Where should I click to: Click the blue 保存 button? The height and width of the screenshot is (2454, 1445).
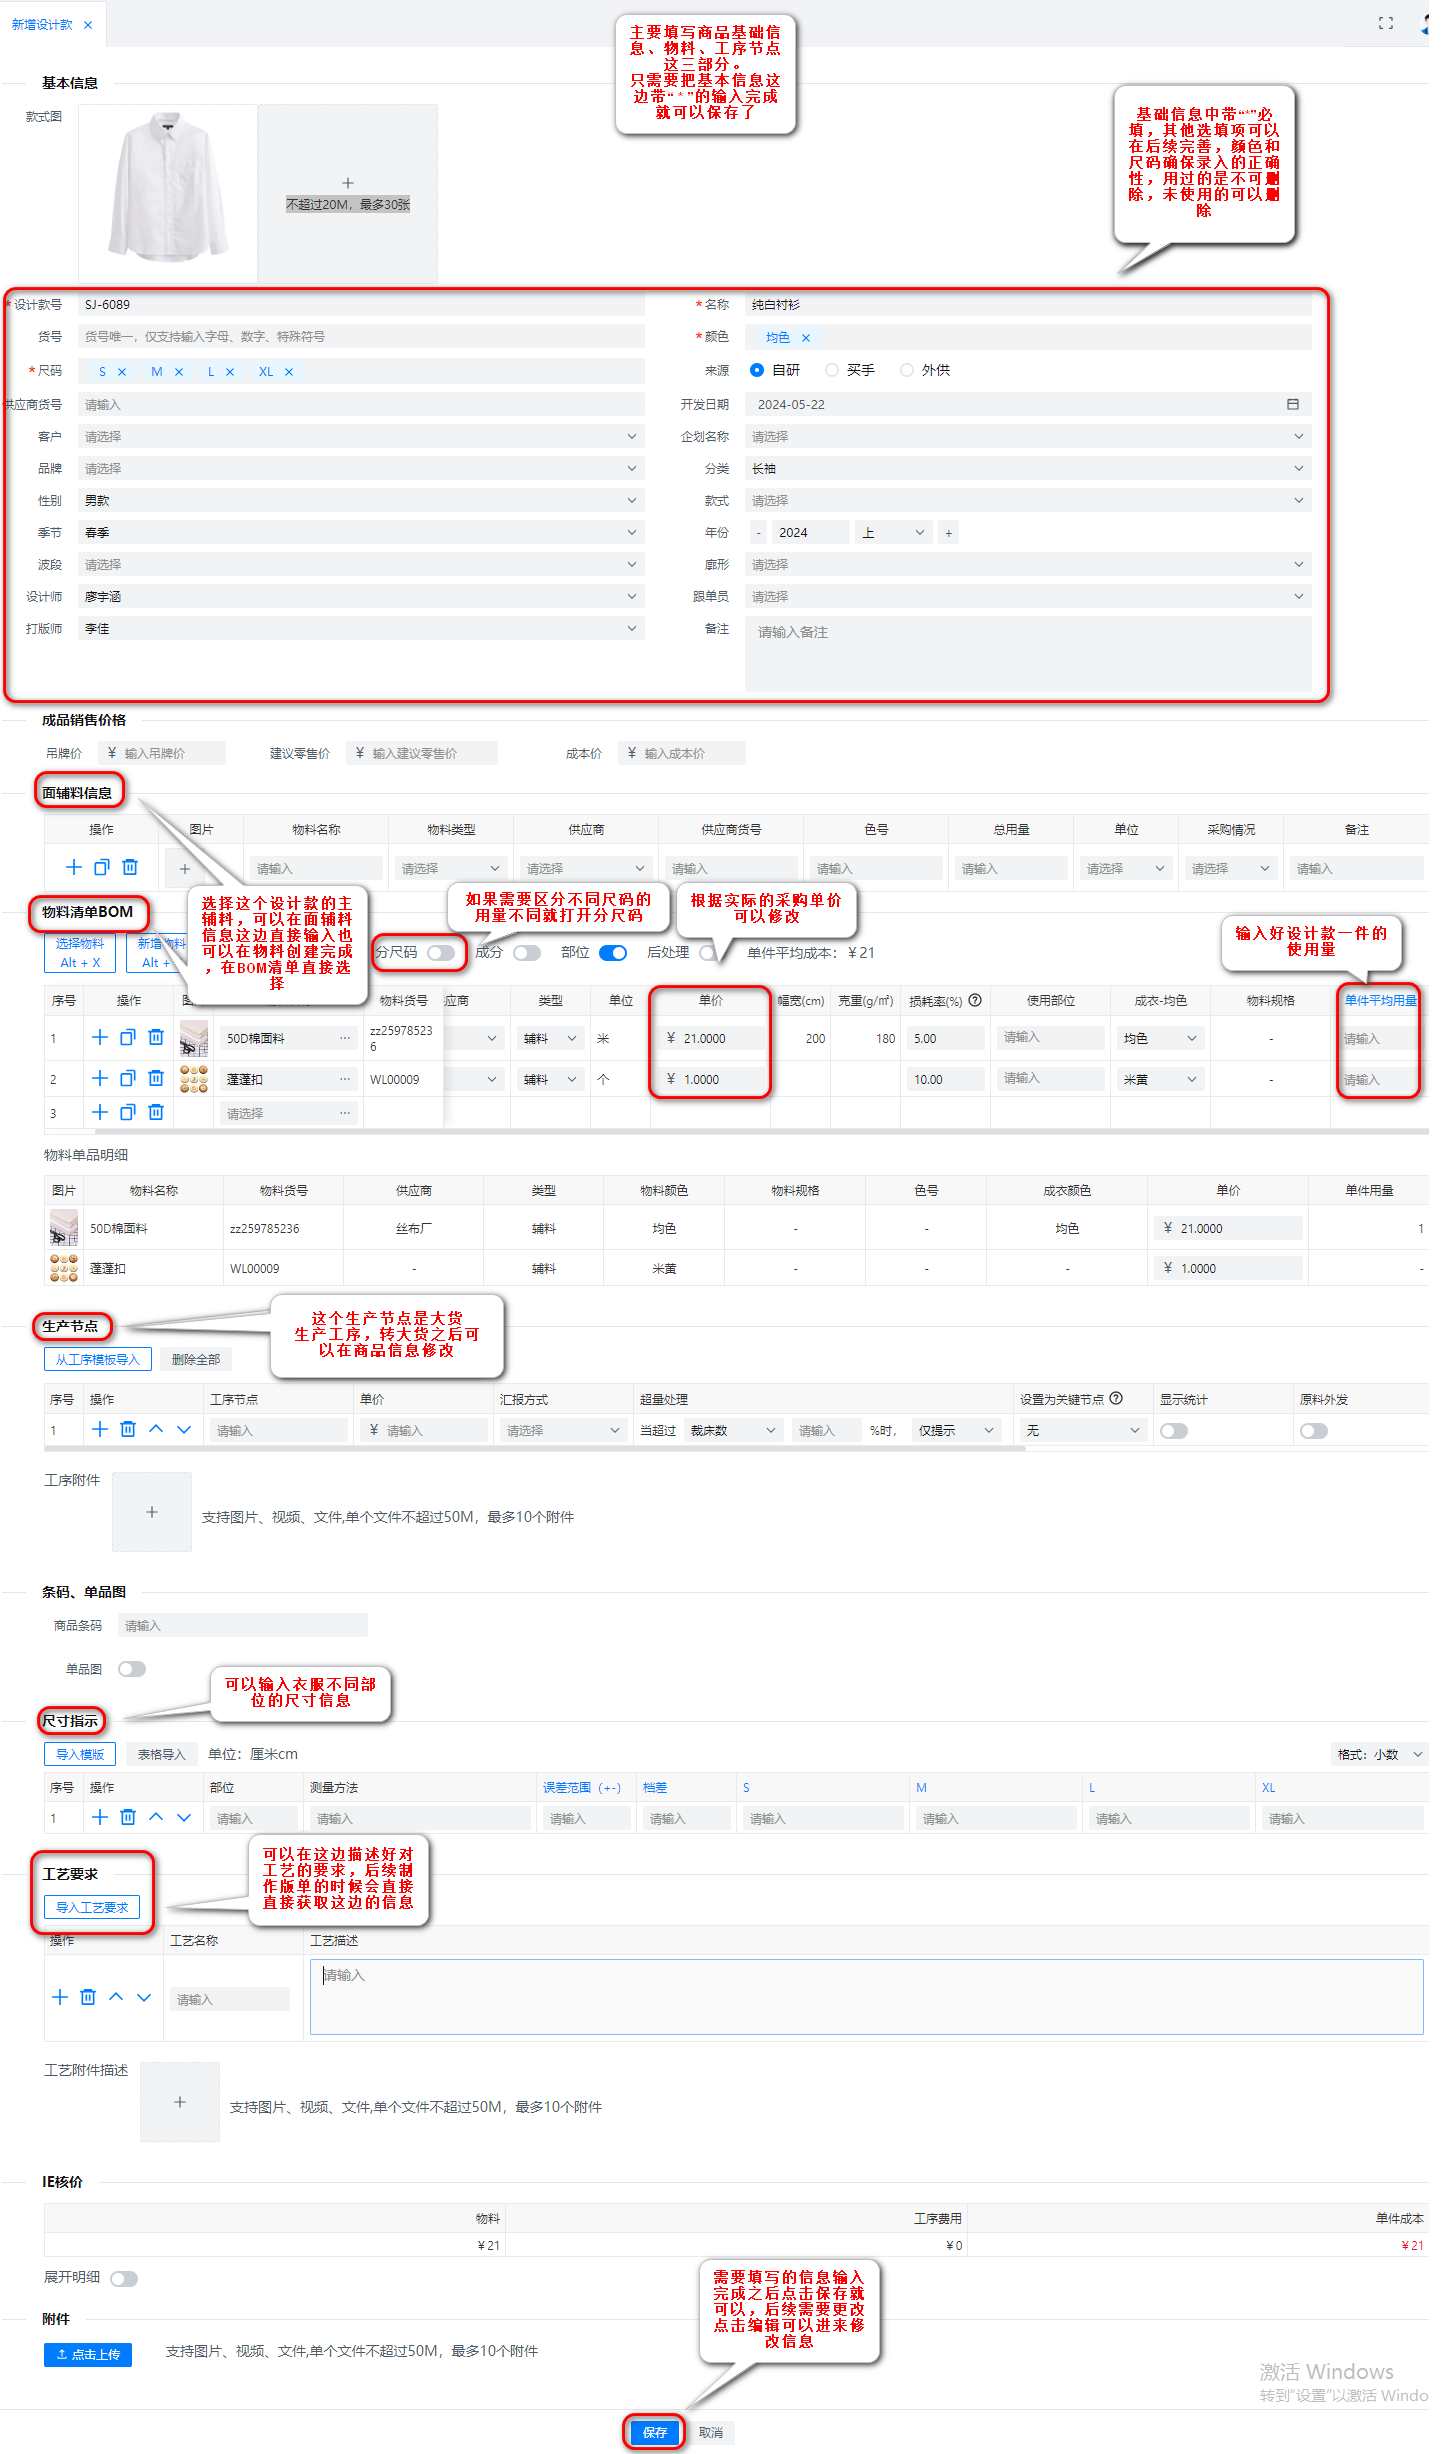click(655, 2432)
